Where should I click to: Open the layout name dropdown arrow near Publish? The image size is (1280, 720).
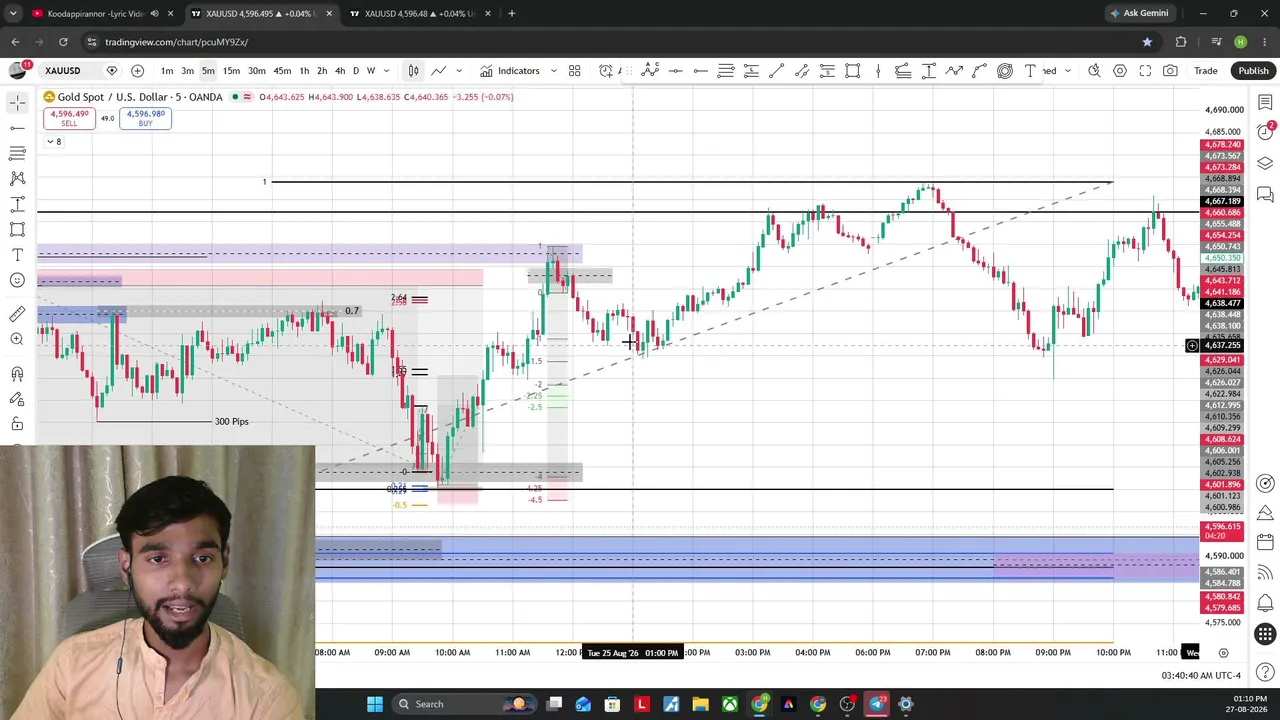tap(1068, 71)
